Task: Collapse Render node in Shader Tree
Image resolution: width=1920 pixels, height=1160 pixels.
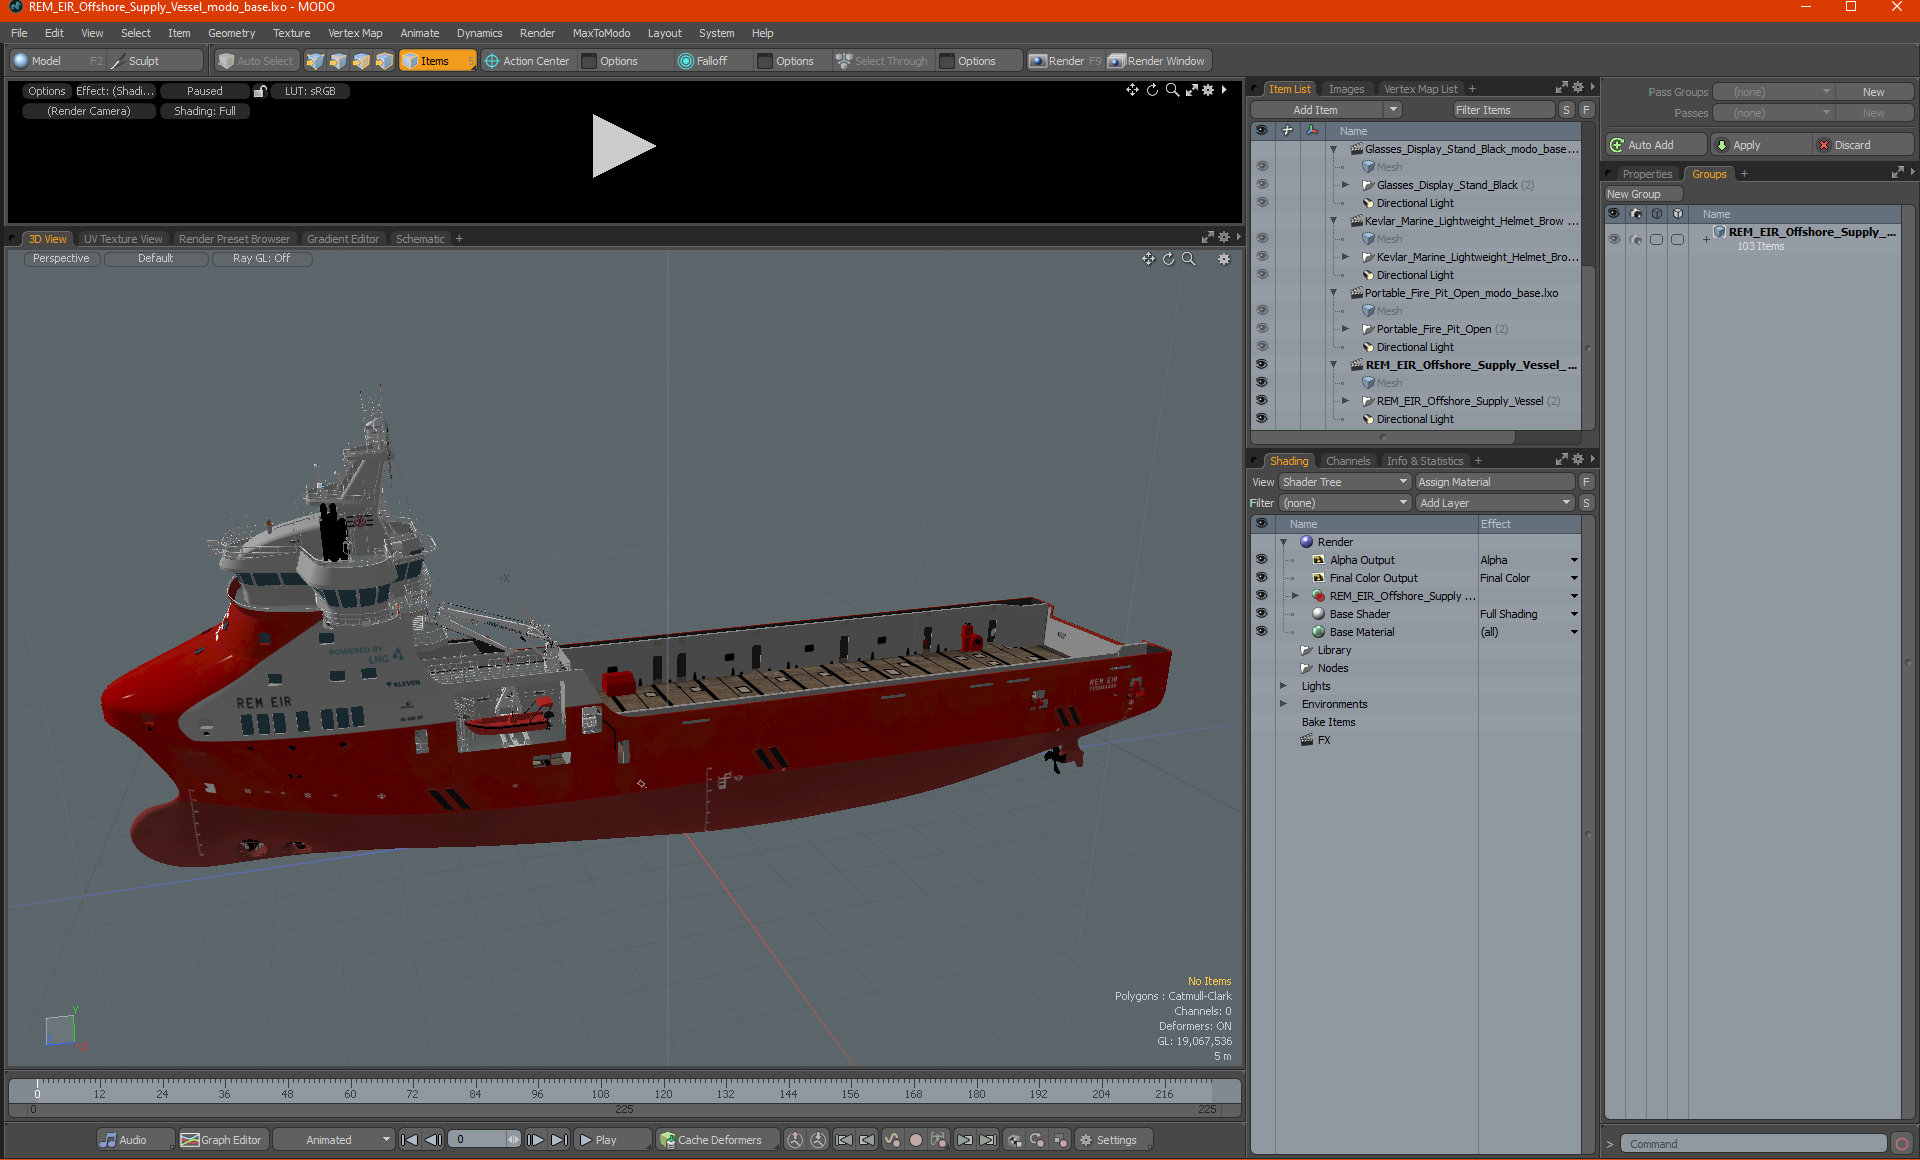Action: pyautogui.click(x=1284, y=542)
